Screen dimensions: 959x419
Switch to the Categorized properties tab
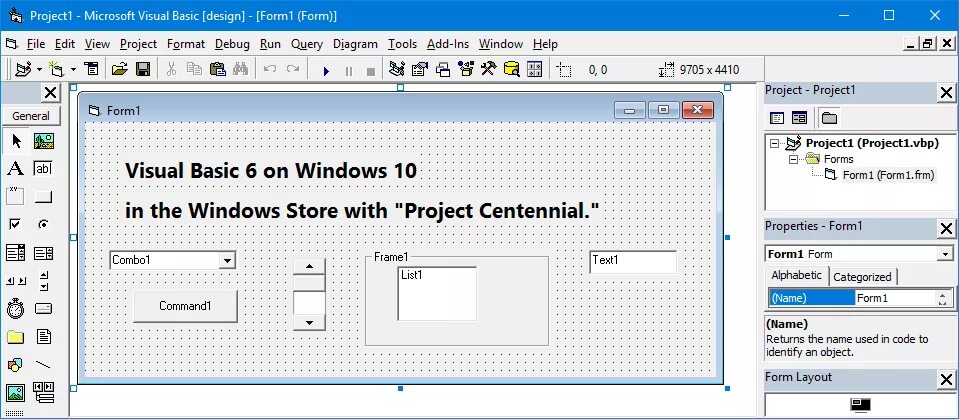(862, 276)
